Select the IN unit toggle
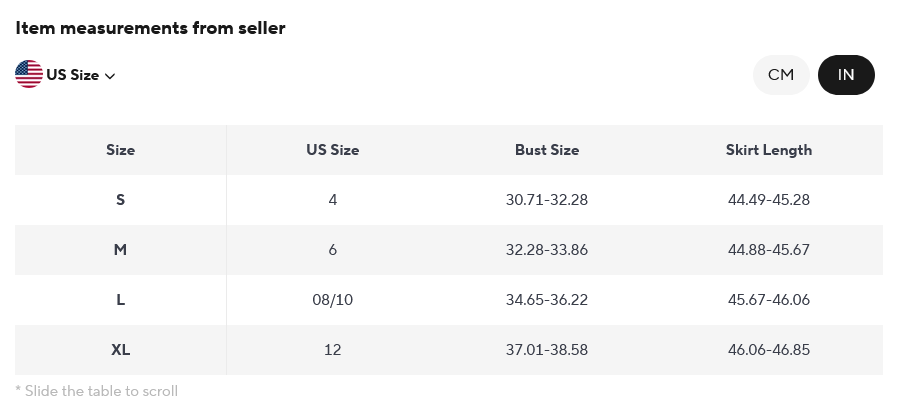This screenshot has height=417, width=897. tap(846, 75)
